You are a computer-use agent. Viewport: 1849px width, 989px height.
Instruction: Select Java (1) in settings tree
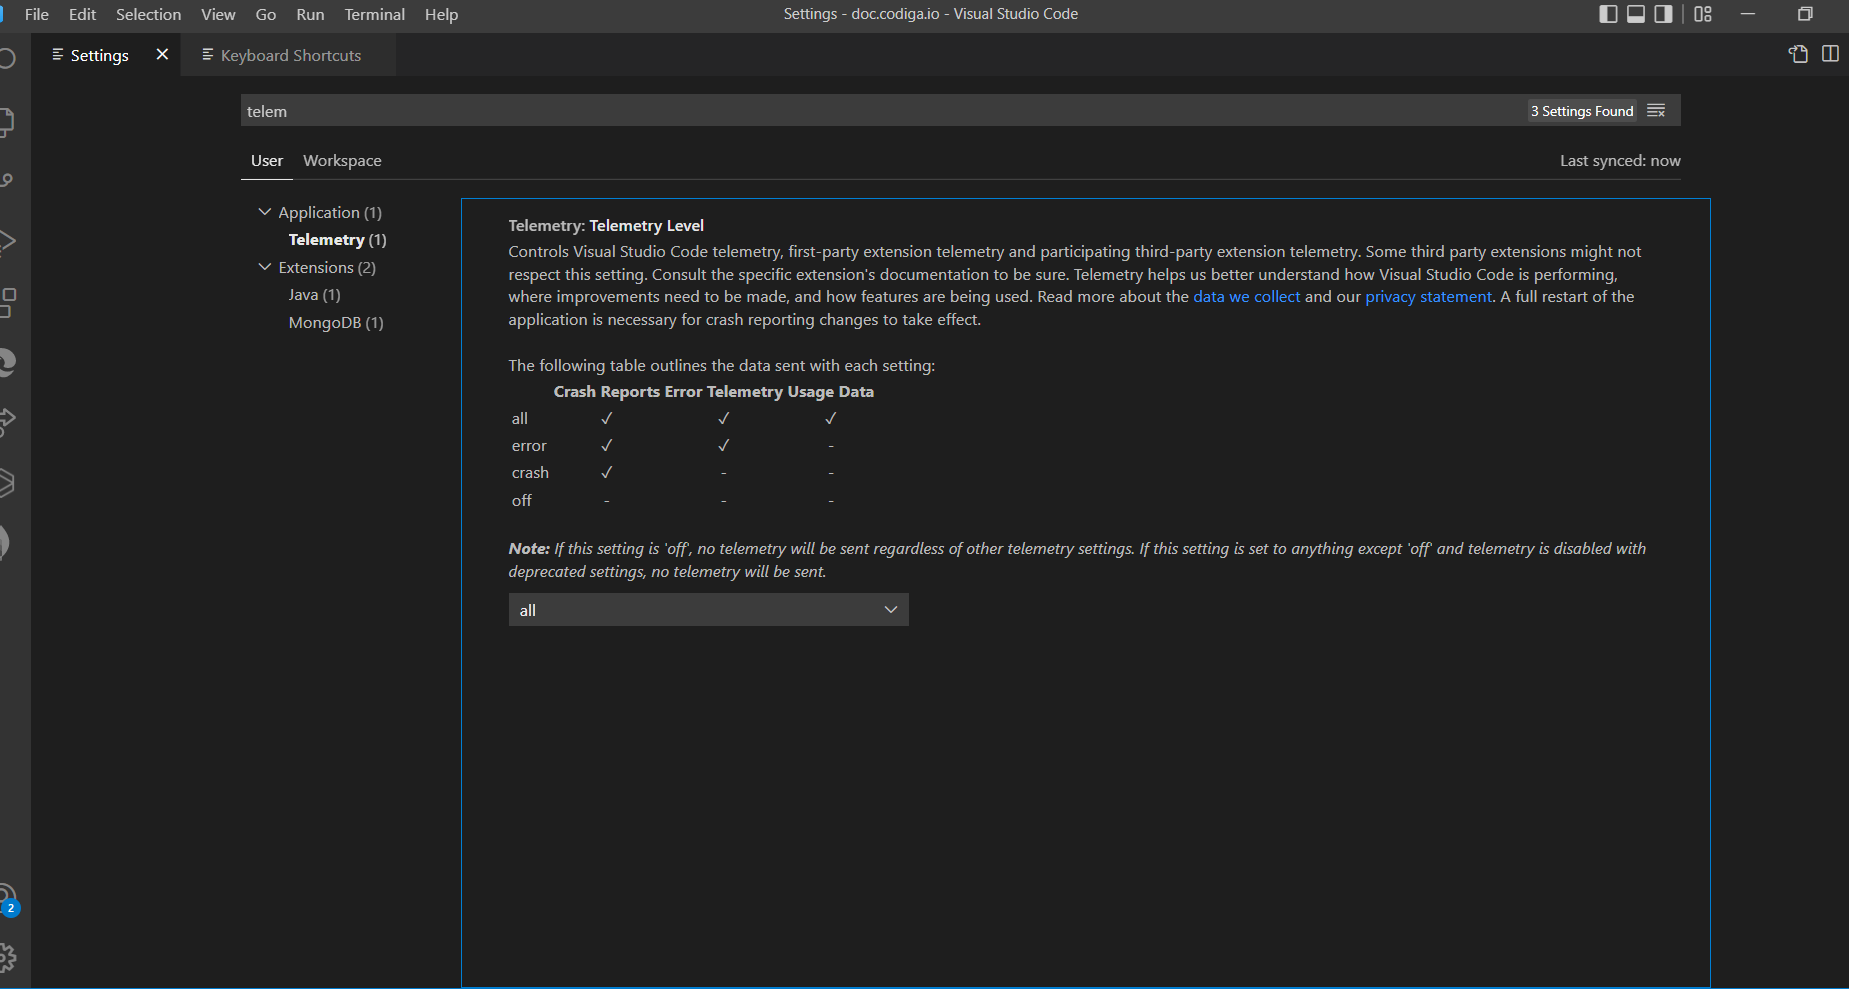click(314, 295)
